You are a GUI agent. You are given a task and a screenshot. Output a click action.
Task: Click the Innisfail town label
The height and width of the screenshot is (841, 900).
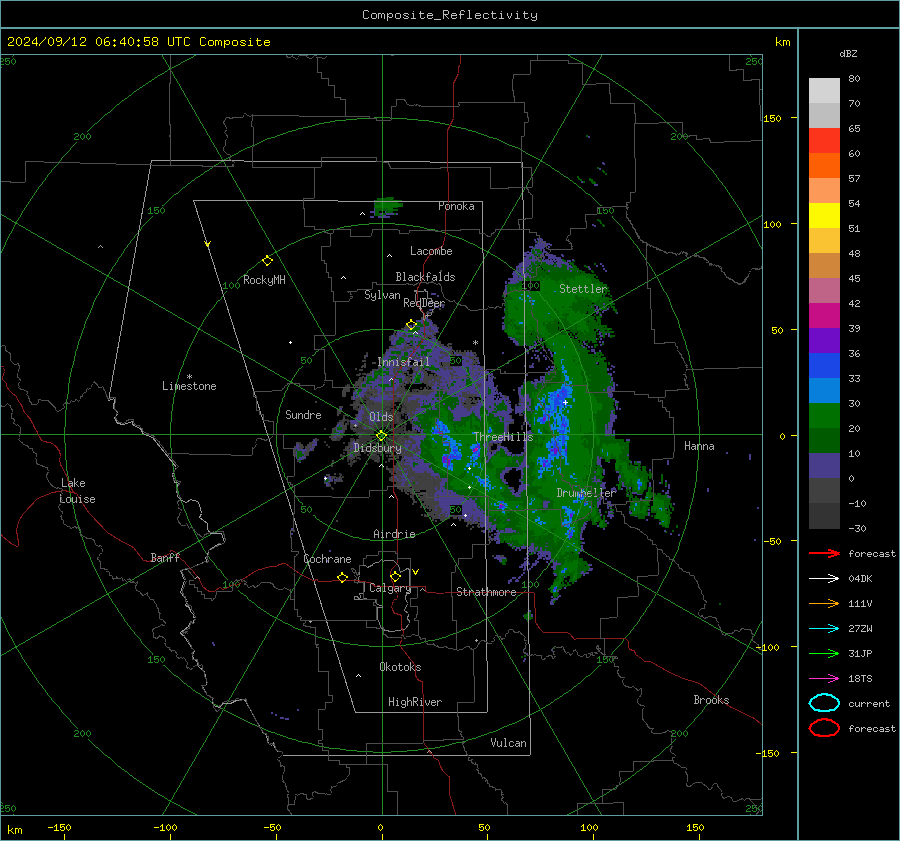point(403,362)
